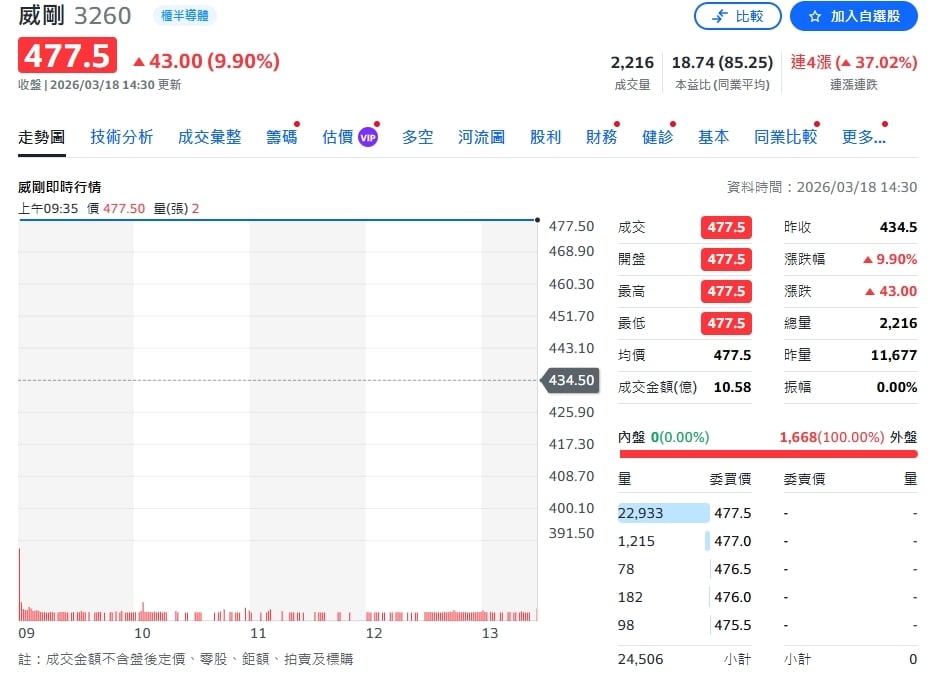Open the 財務 tab with red notification dot
The width and height of the screenshot is (941, 677).
(601, 137)
